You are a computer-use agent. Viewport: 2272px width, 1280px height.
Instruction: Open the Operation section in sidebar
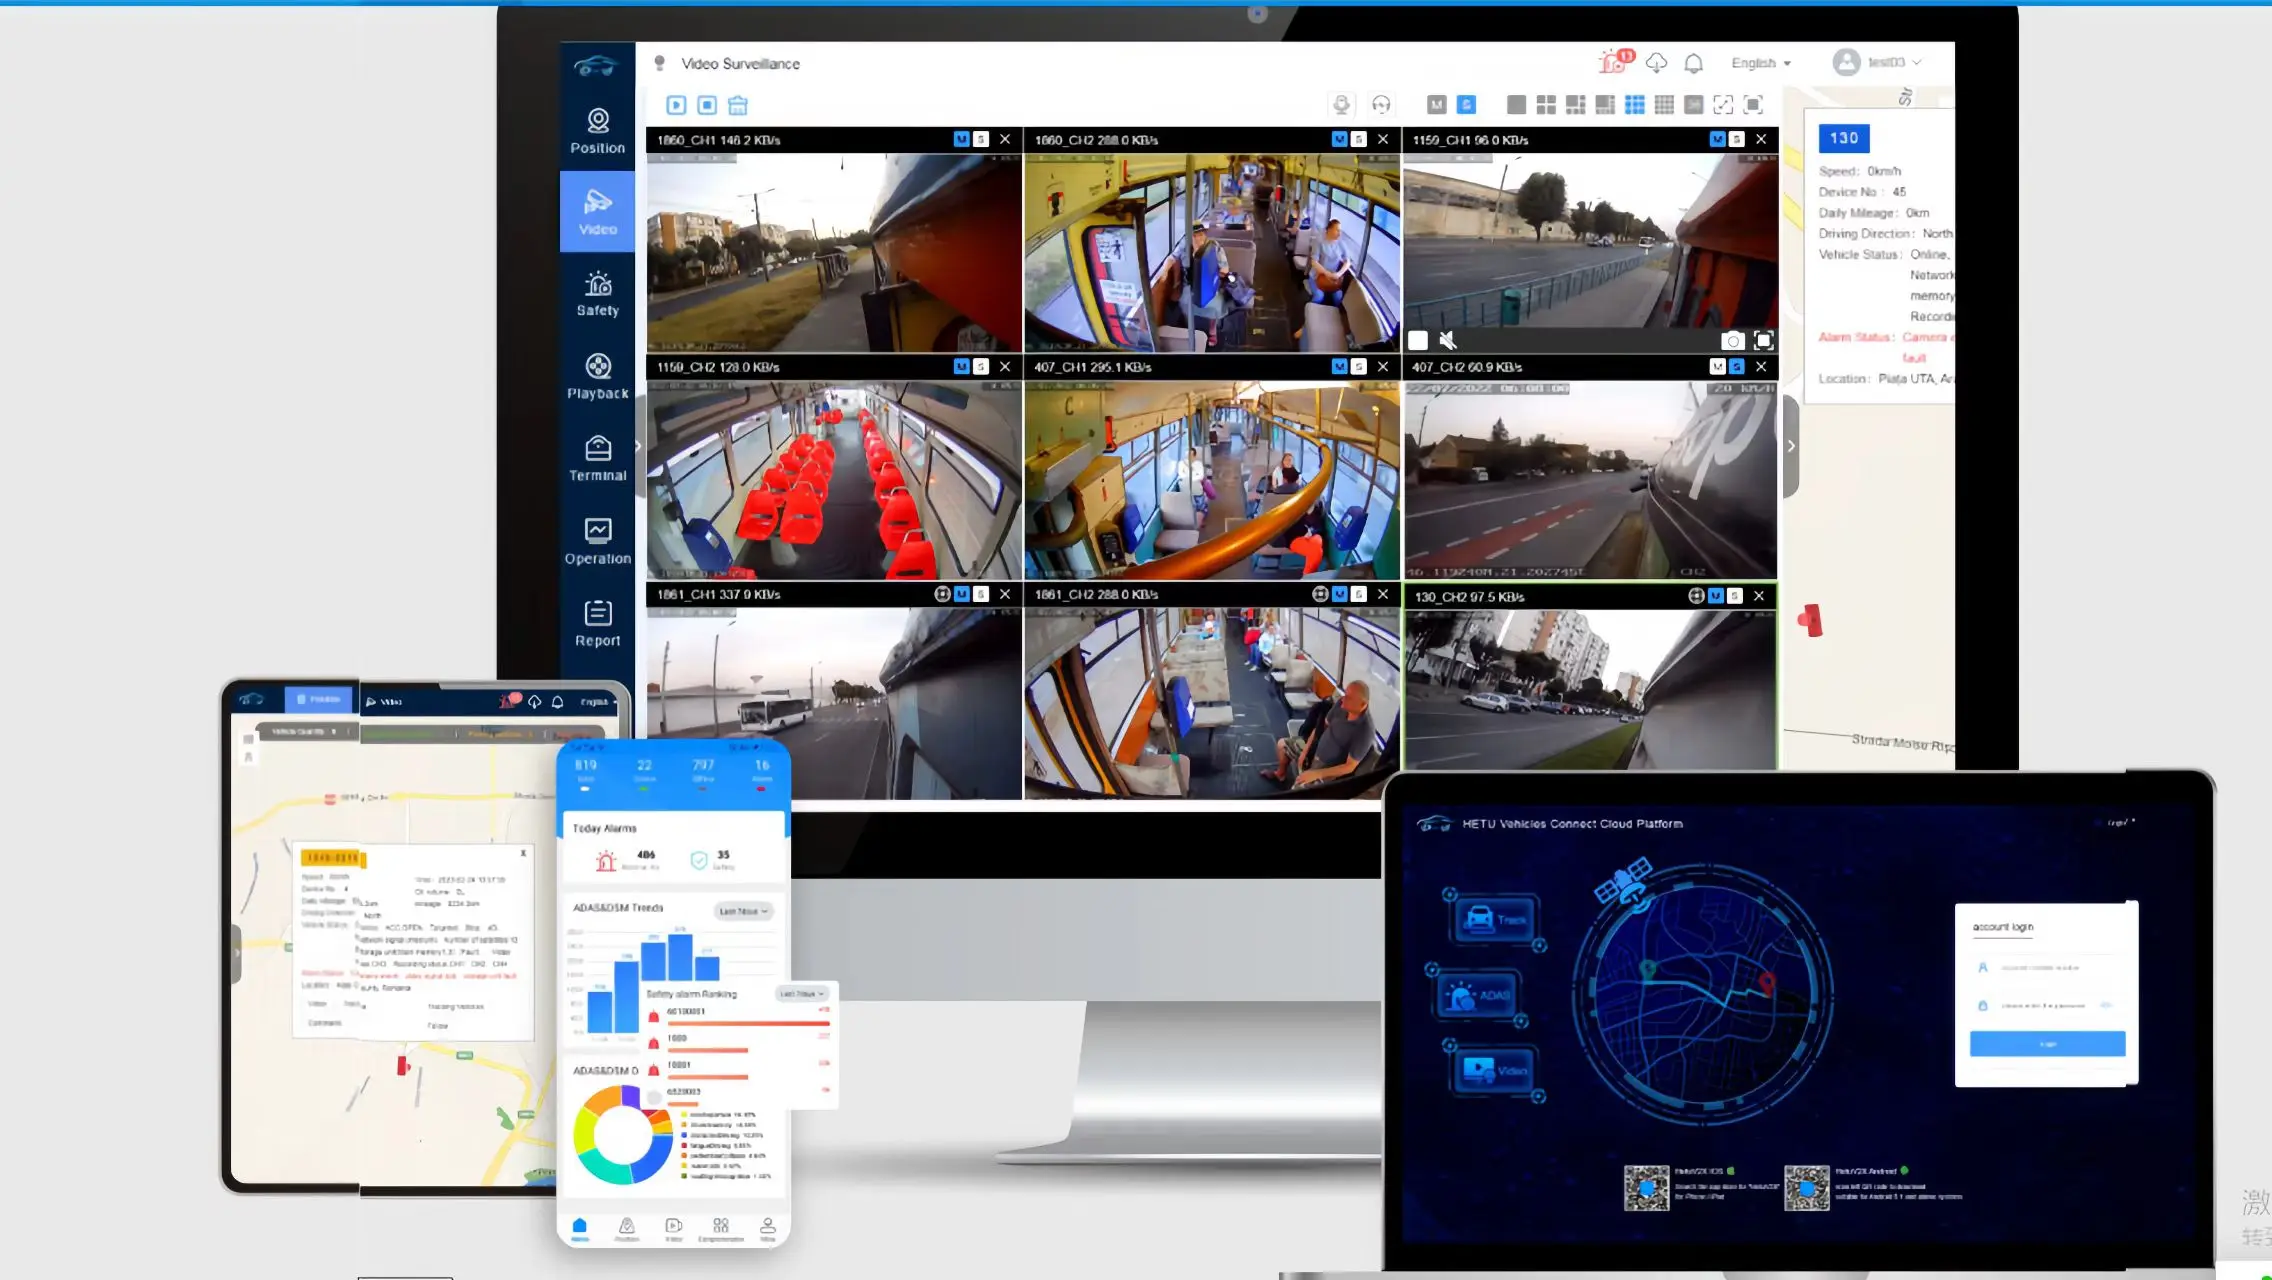pyautogui.click(x=597, y=542)
